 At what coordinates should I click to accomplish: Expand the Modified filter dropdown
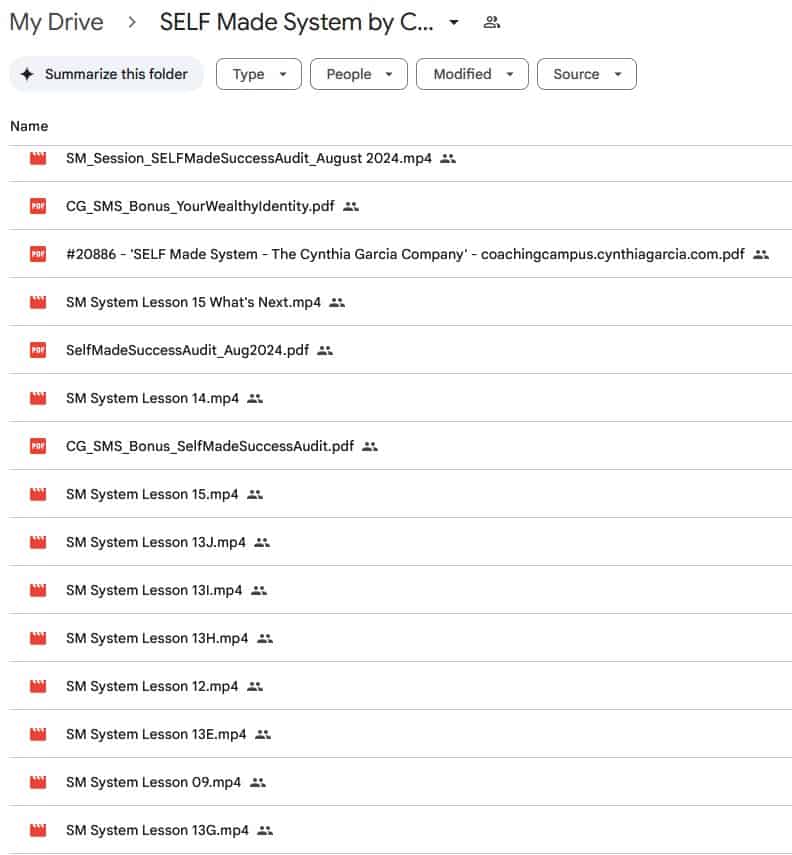tap(472, 74)
